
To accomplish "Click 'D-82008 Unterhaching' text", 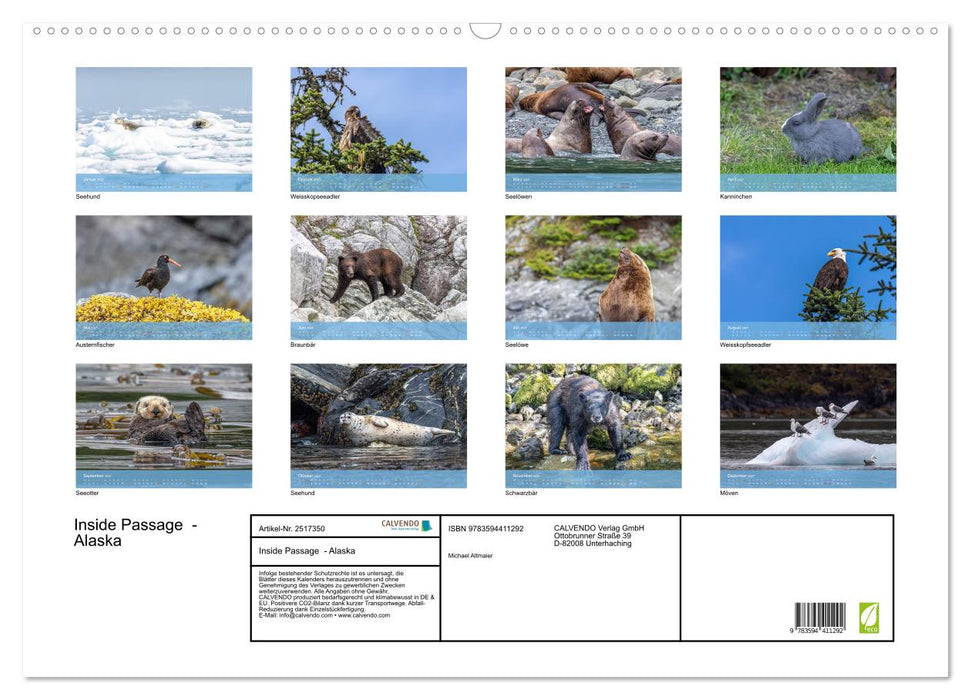I will click(593, 543).
